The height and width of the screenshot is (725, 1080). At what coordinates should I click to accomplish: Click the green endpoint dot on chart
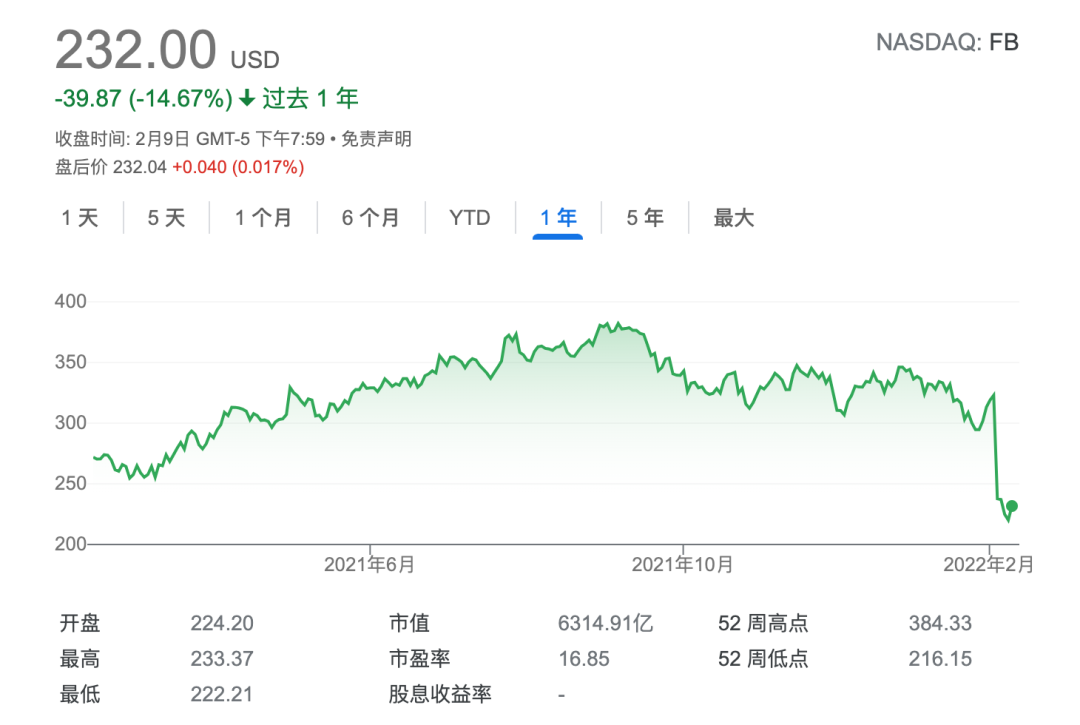pyautogui.click(x=1012, y=506)
